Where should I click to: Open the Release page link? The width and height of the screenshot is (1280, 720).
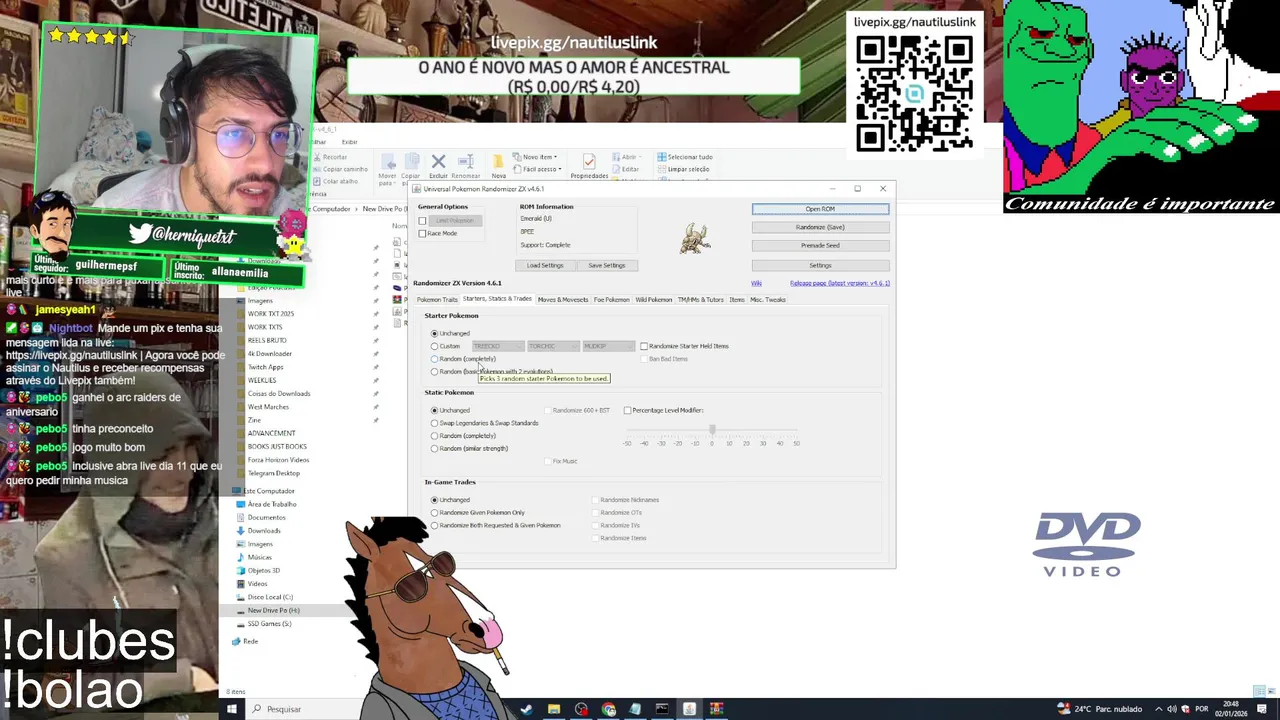(x=839, y=283)
